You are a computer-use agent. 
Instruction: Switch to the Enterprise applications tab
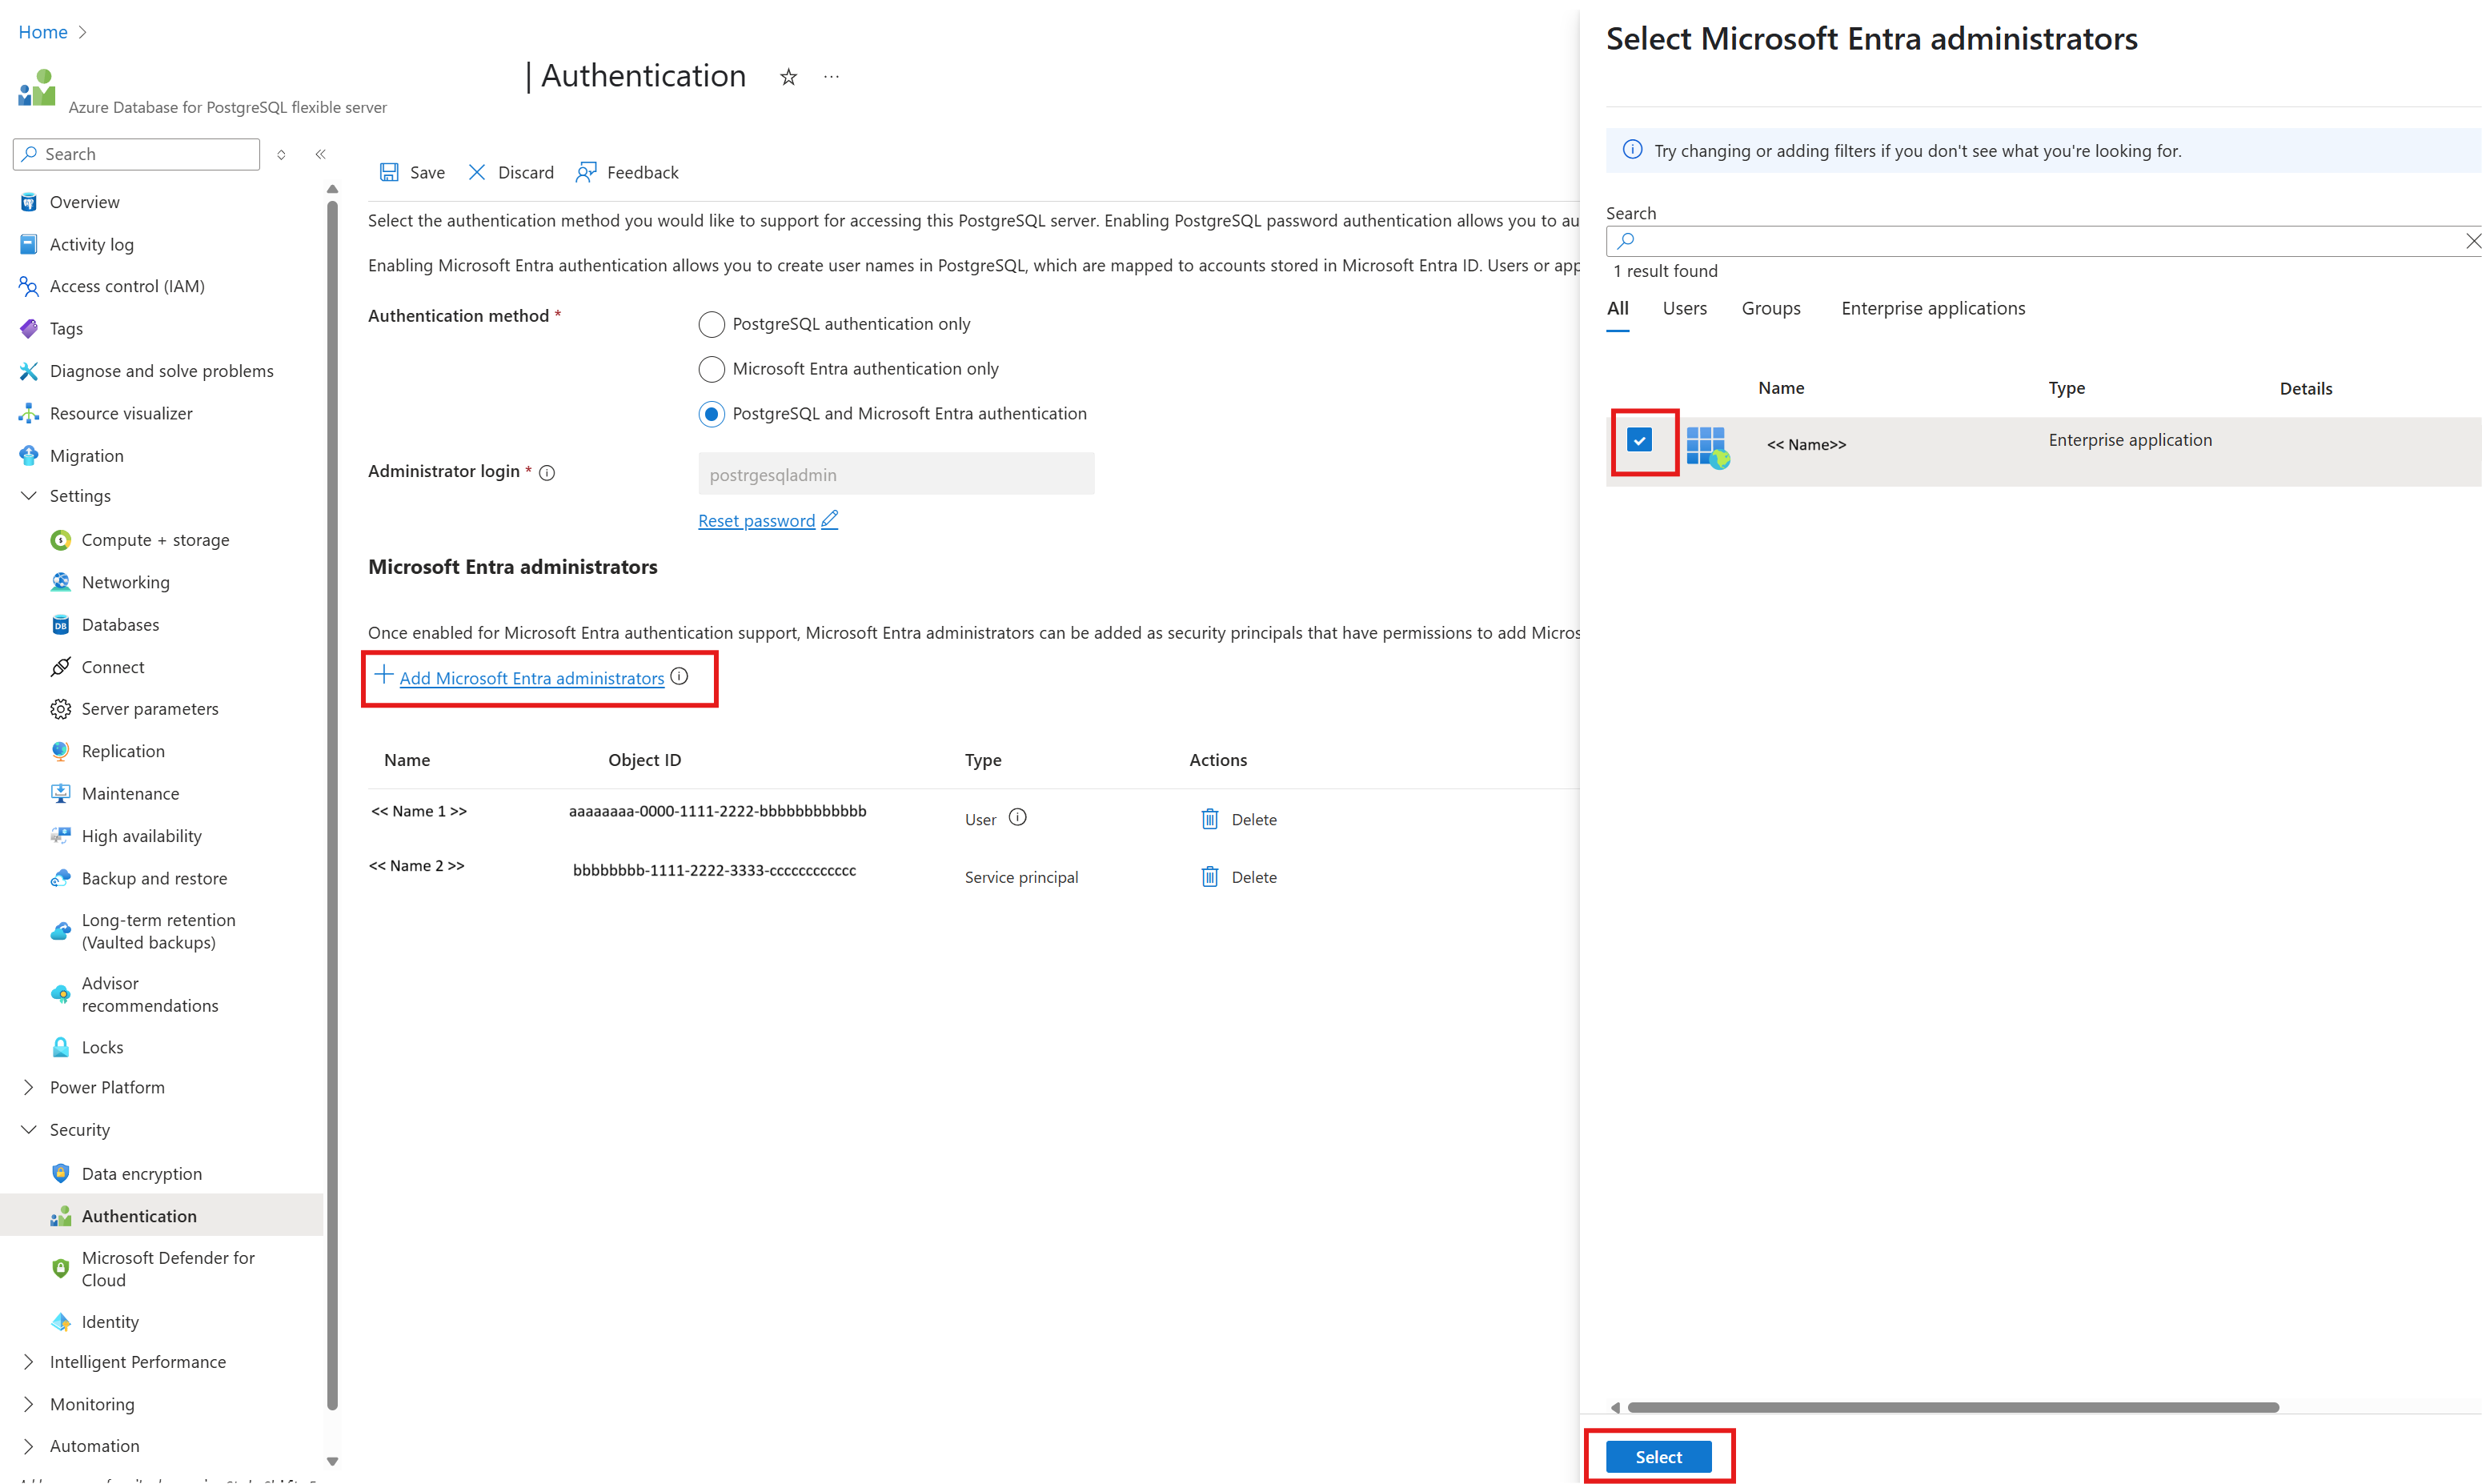(1933, 308)
